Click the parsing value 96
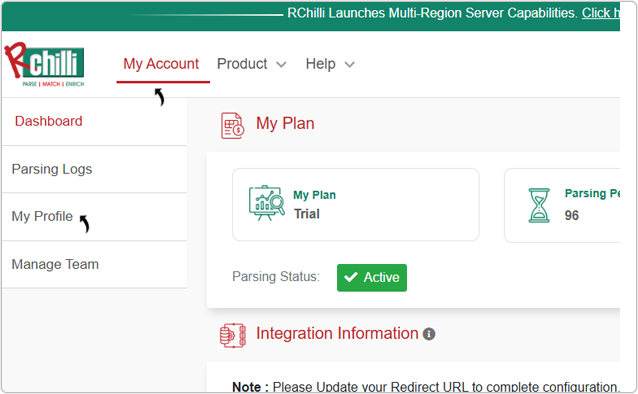The width and height of the screenshot is (638, 394). pos(572,215)
